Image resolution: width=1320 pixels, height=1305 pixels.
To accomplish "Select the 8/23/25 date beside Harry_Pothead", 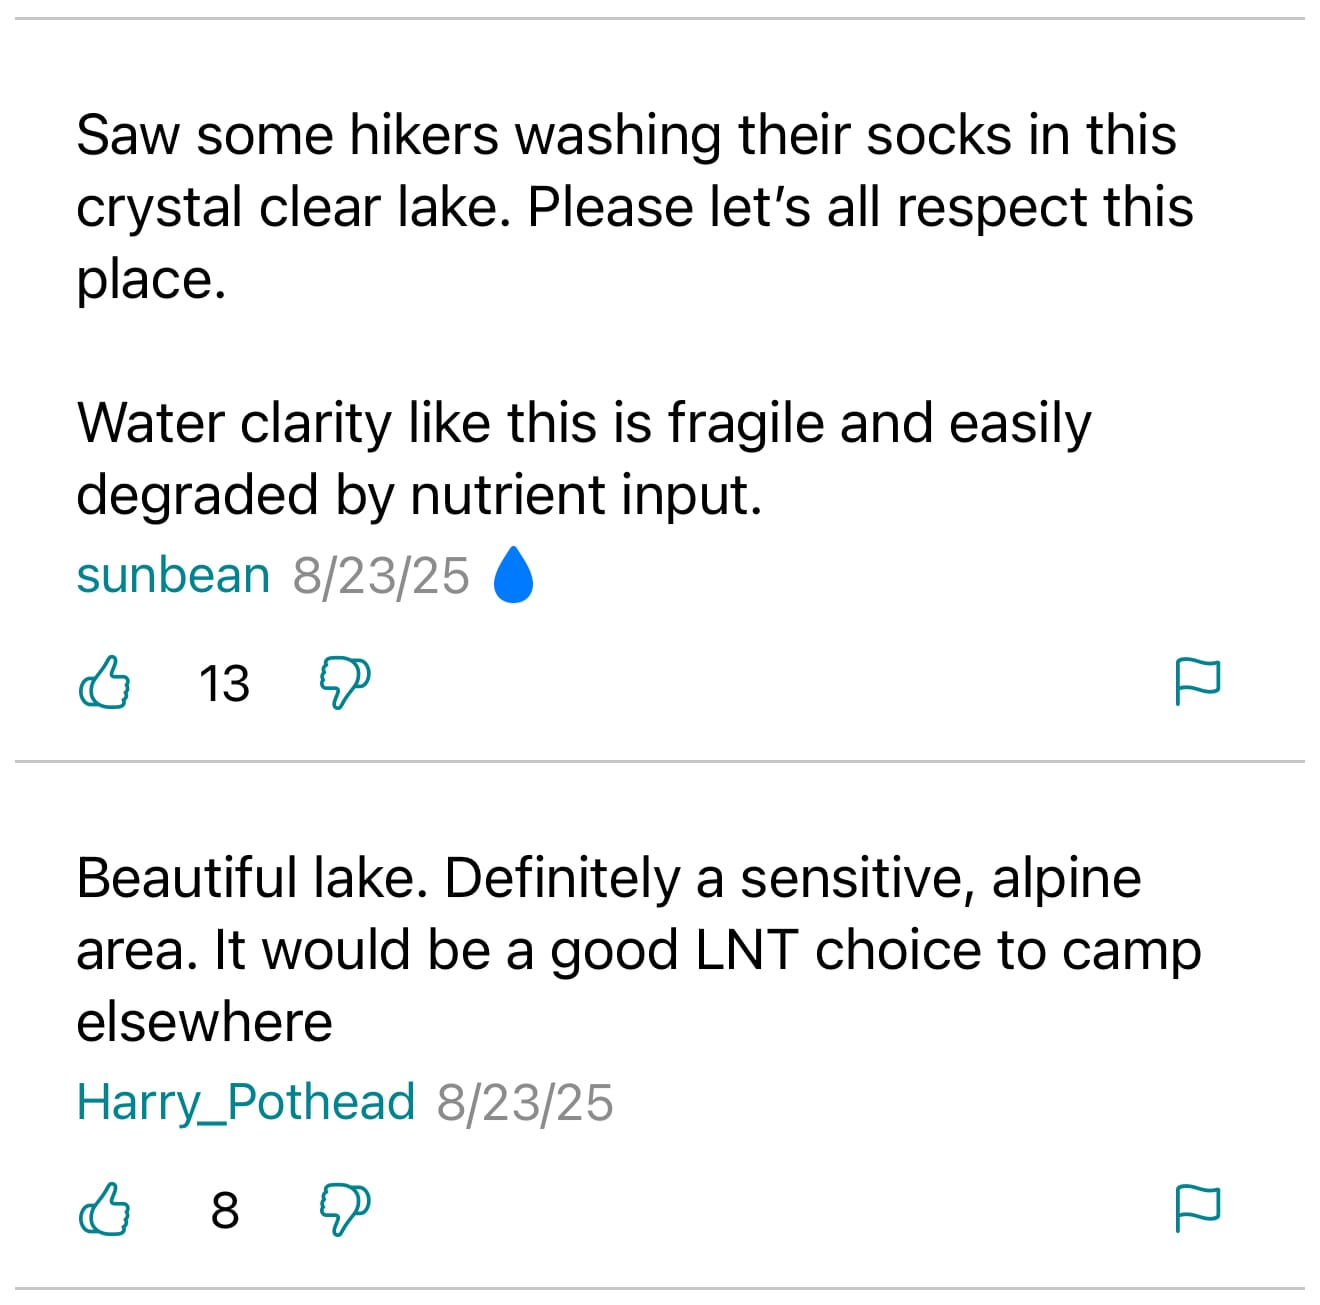I will [525, 1104].
